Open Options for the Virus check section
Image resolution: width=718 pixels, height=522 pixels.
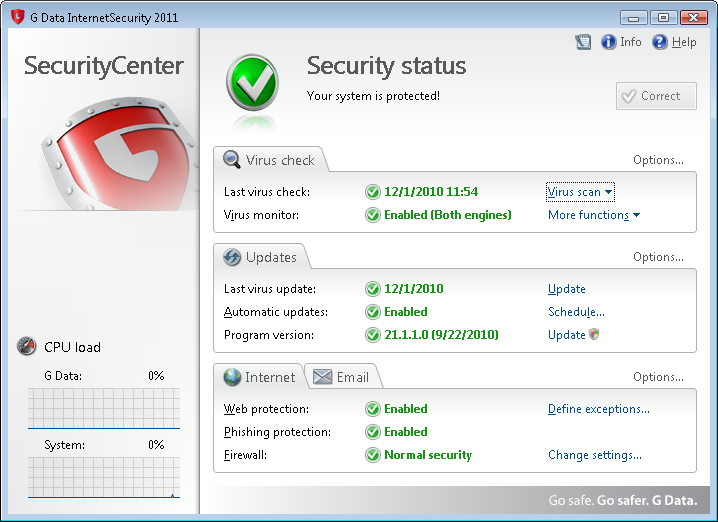[658, 160]
